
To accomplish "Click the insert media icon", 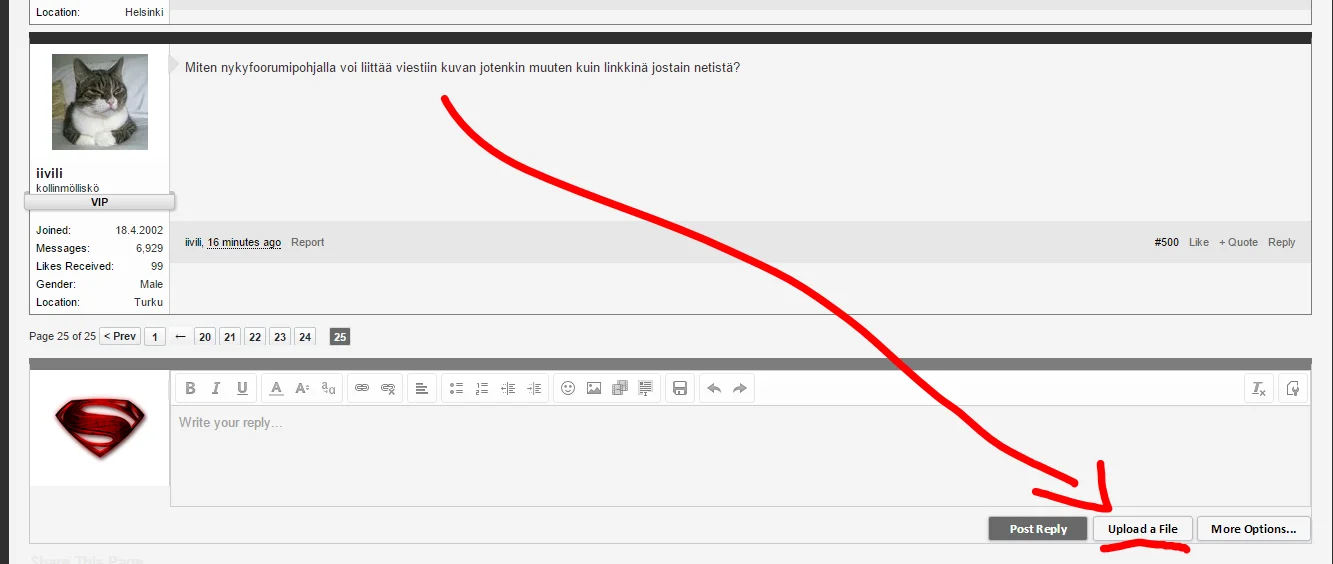I will click(x=620, y=388).
